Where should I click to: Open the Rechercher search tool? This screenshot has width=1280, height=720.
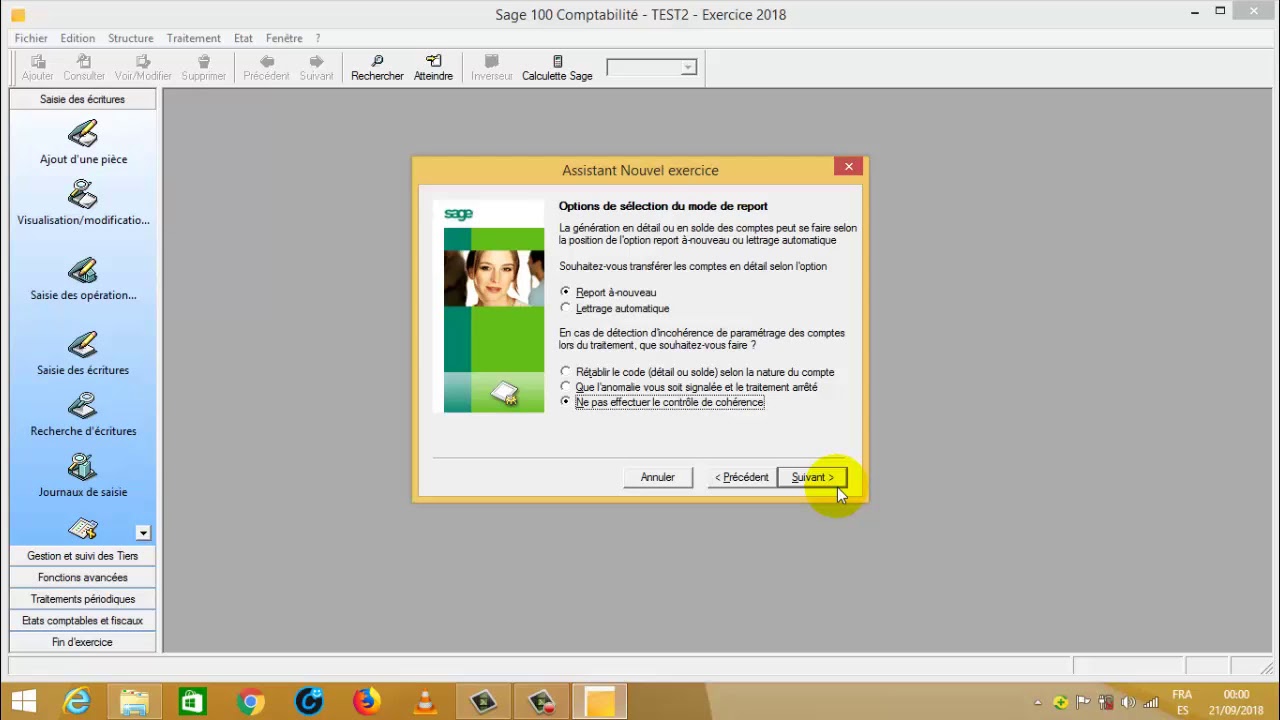click(377, 68)
